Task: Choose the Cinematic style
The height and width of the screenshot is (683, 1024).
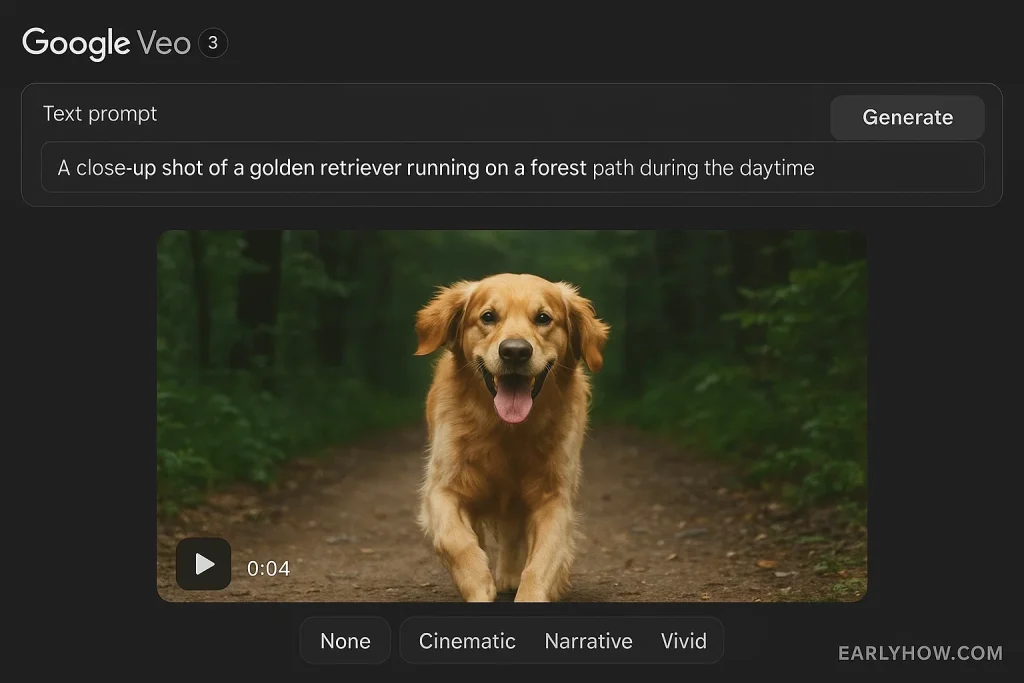Action: tap(467, 641)
